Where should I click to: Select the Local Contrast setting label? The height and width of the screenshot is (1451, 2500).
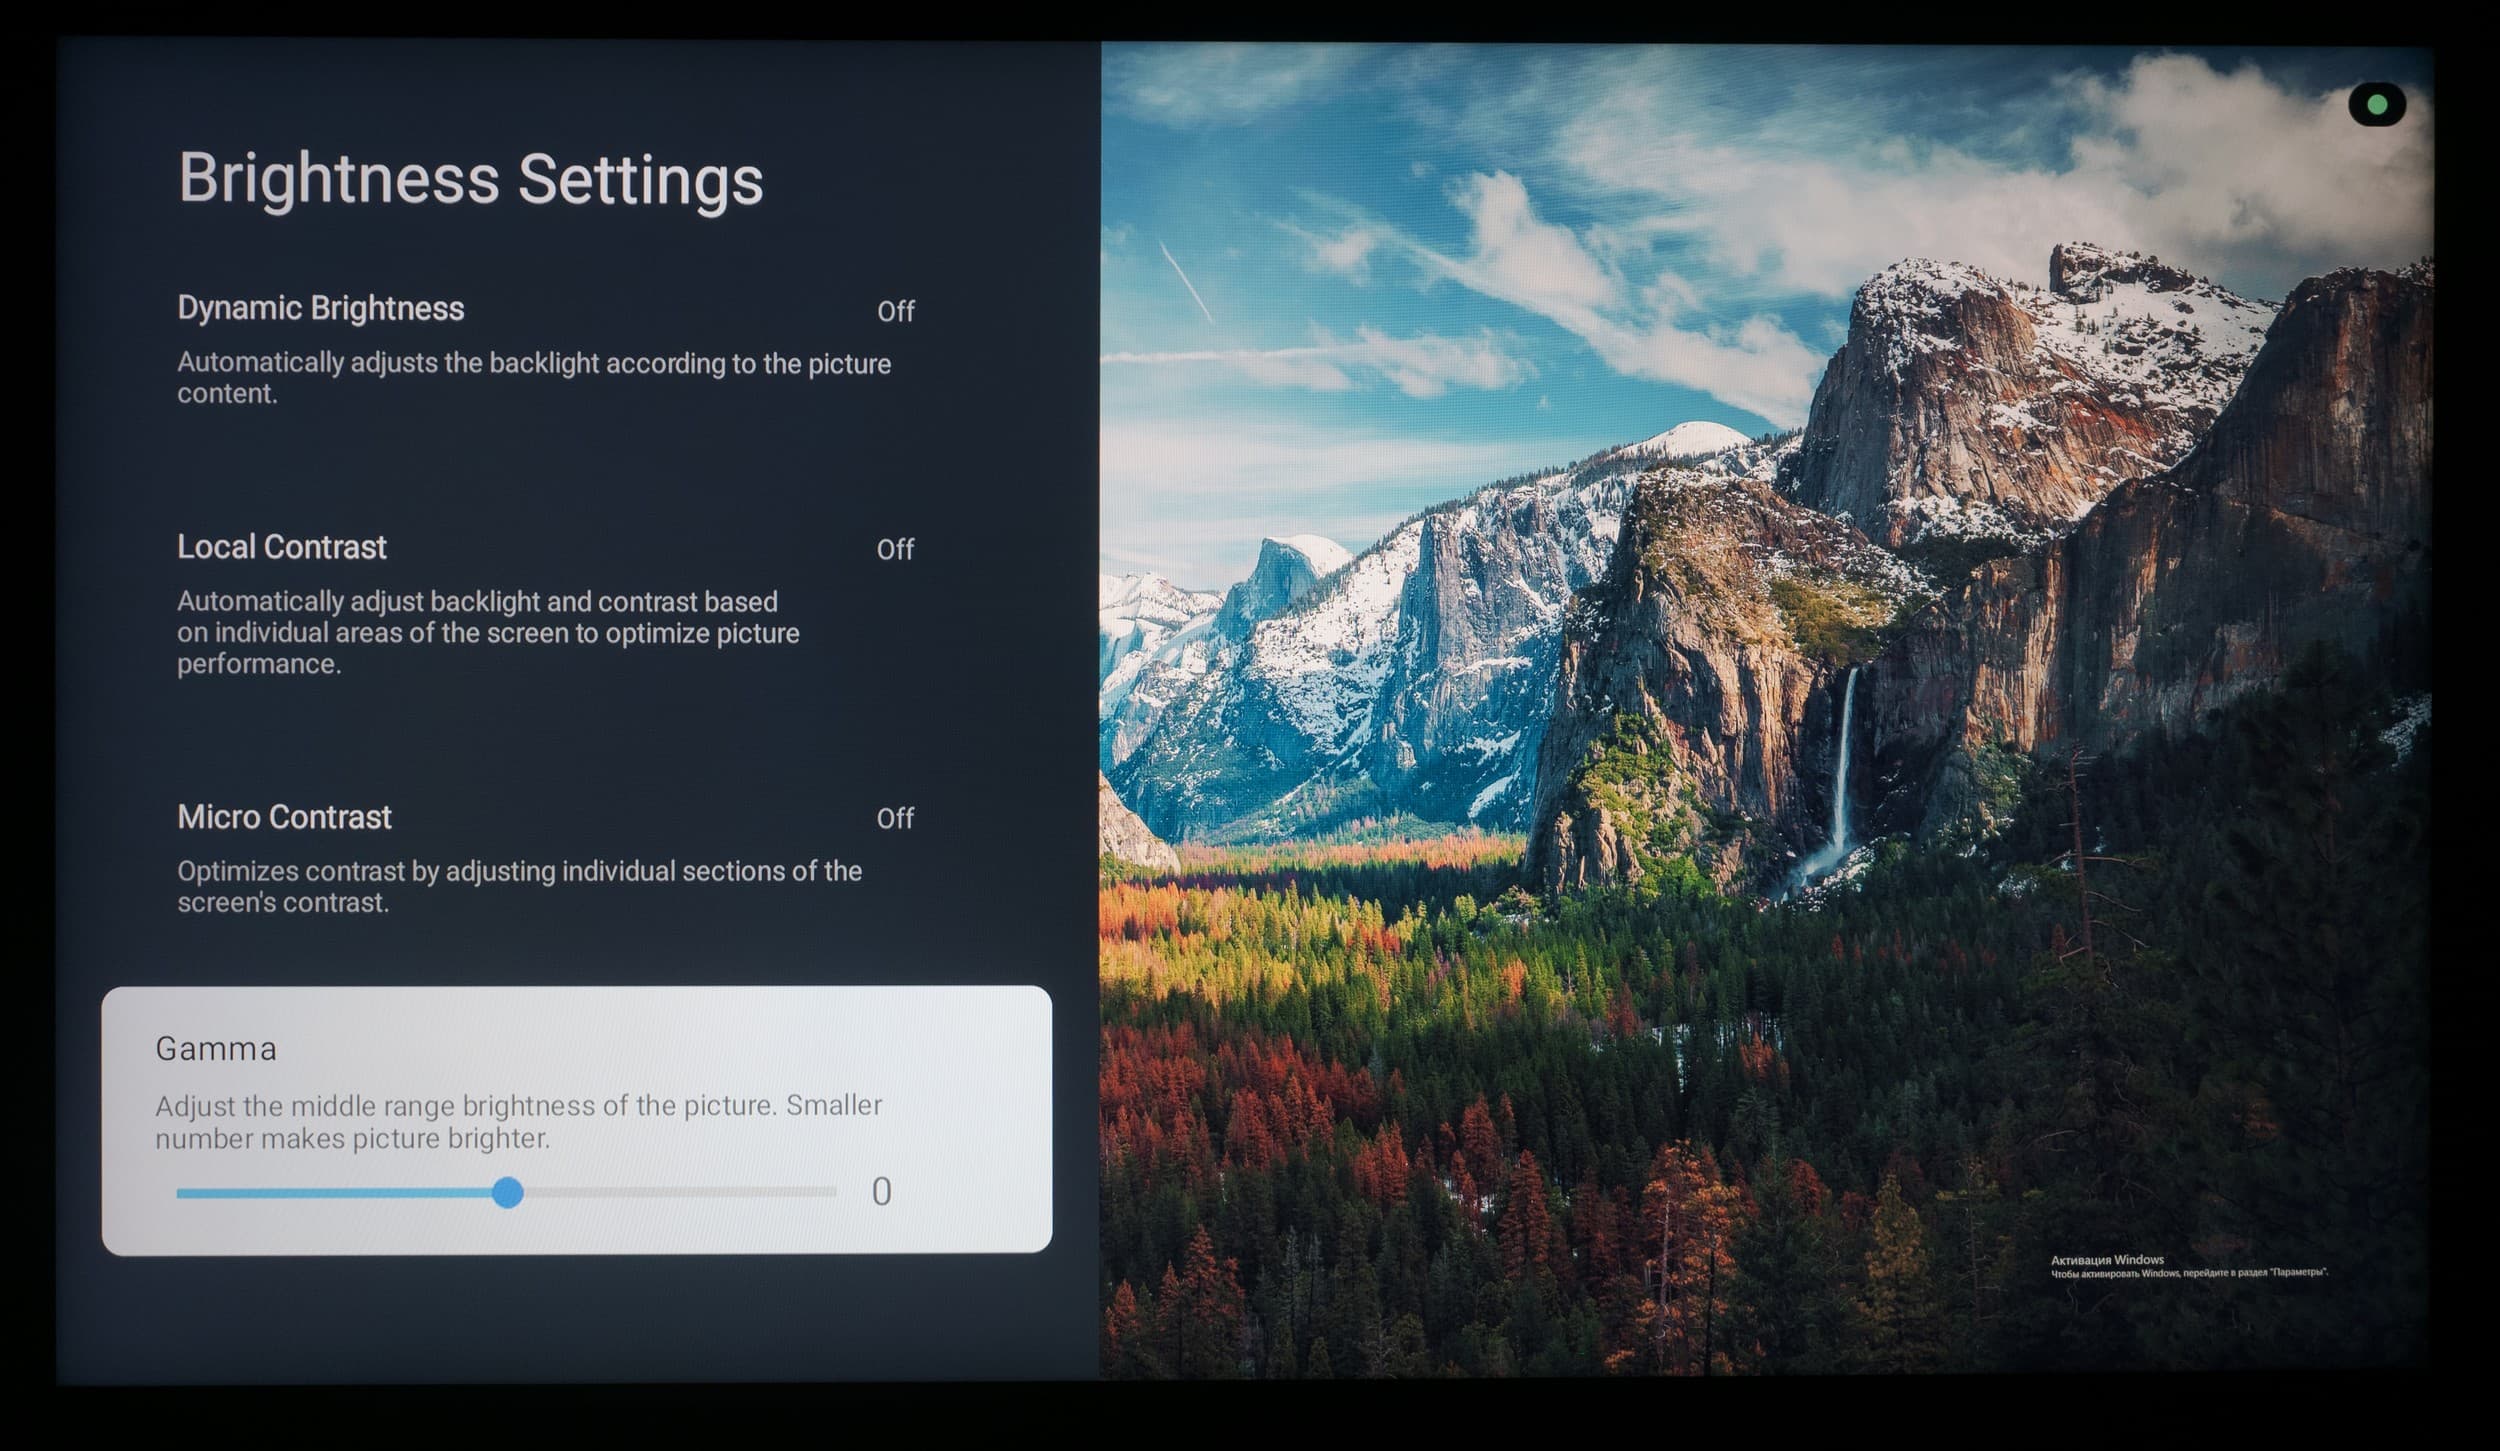click(281, 547)
